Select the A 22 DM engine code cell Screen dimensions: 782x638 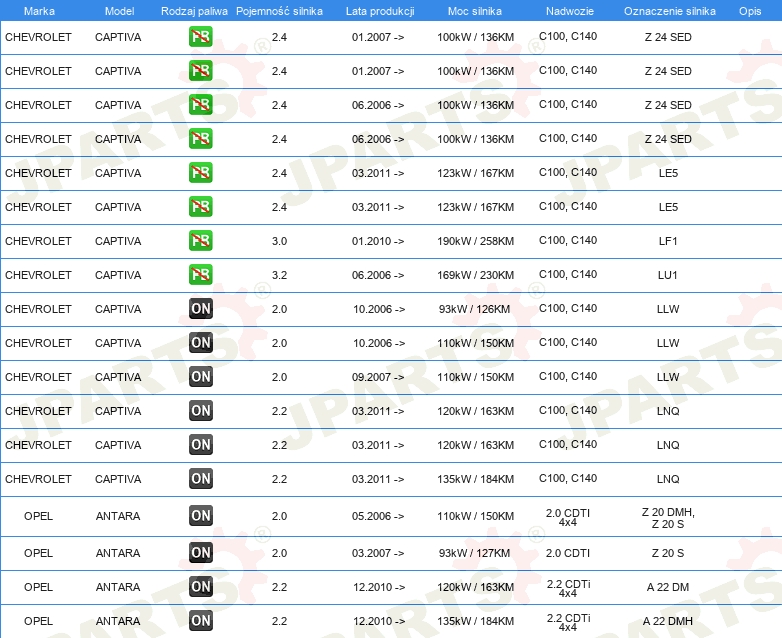668,587
